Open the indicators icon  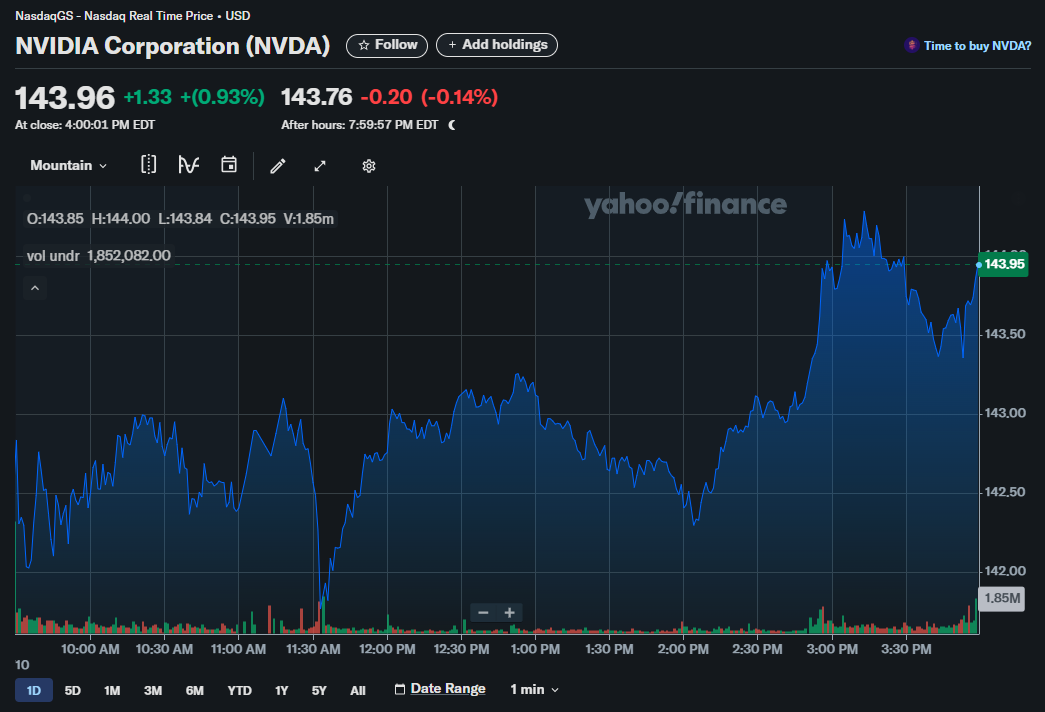tap(189, 165)
